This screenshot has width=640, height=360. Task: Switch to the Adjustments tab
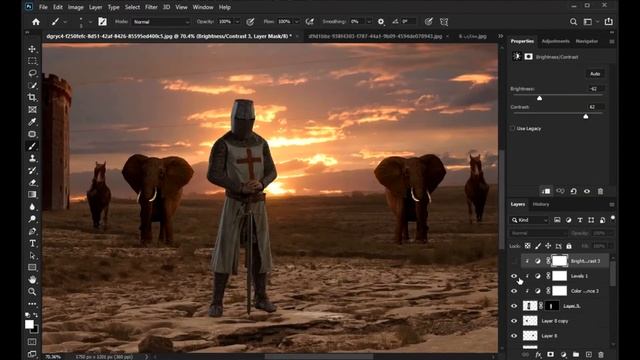555,41
